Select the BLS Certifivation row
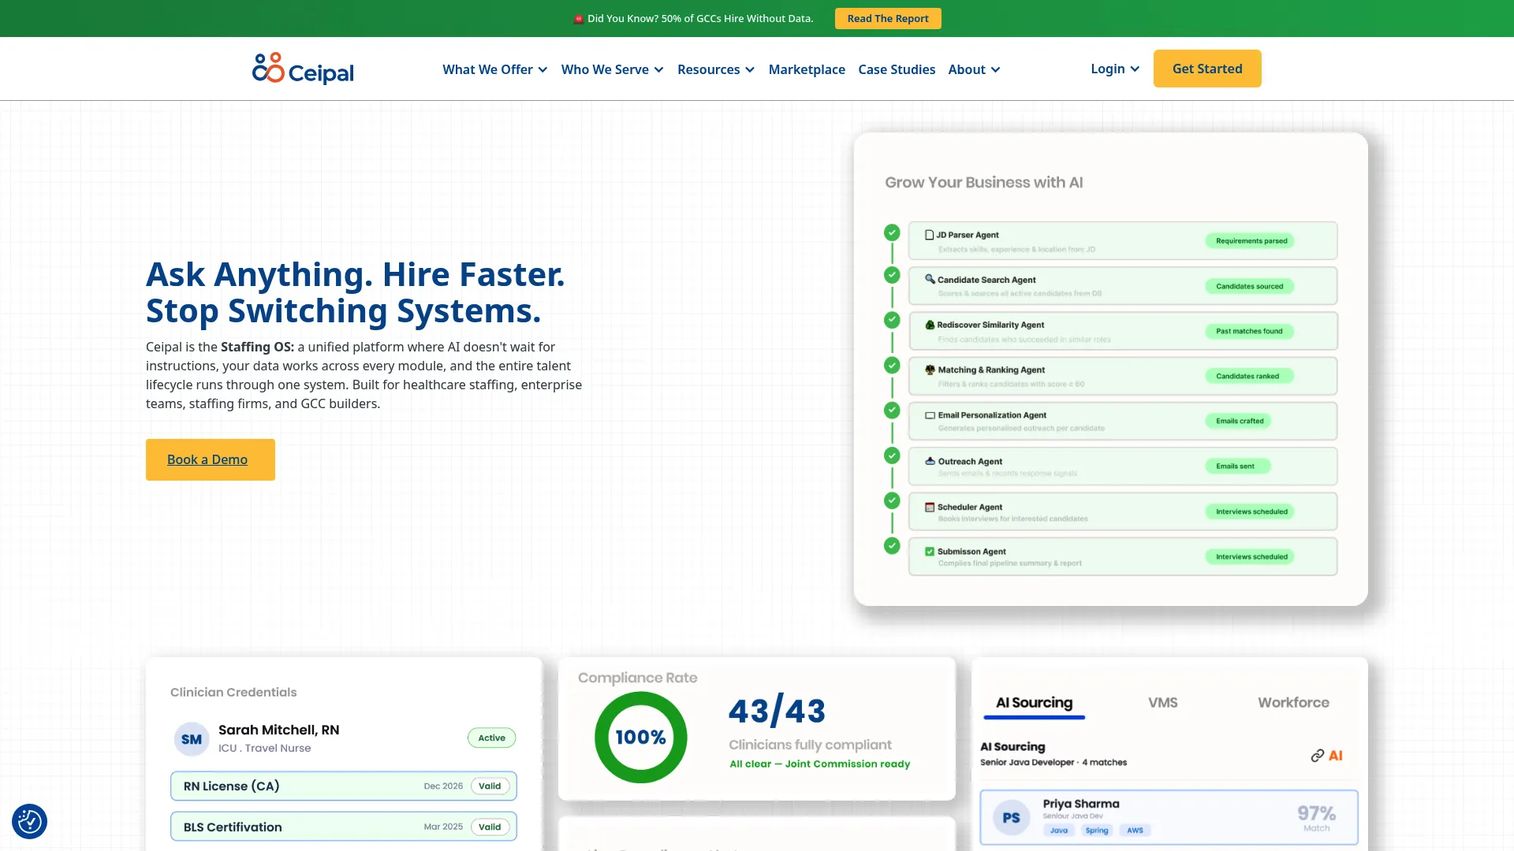Image resolution: width=1514 pixels, height=851 pixels. click(x=343, y=827)
